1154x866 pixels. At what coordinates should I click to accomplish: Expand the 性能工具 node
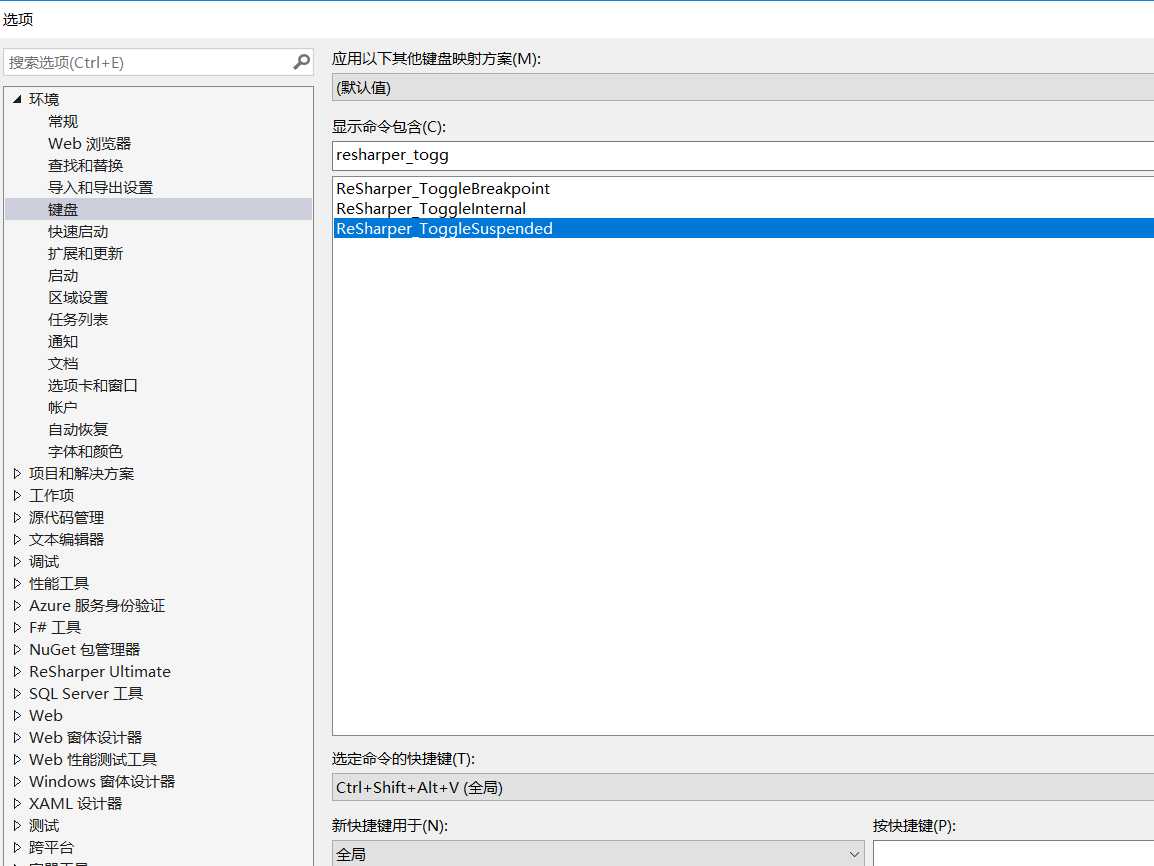pos(17,583)
